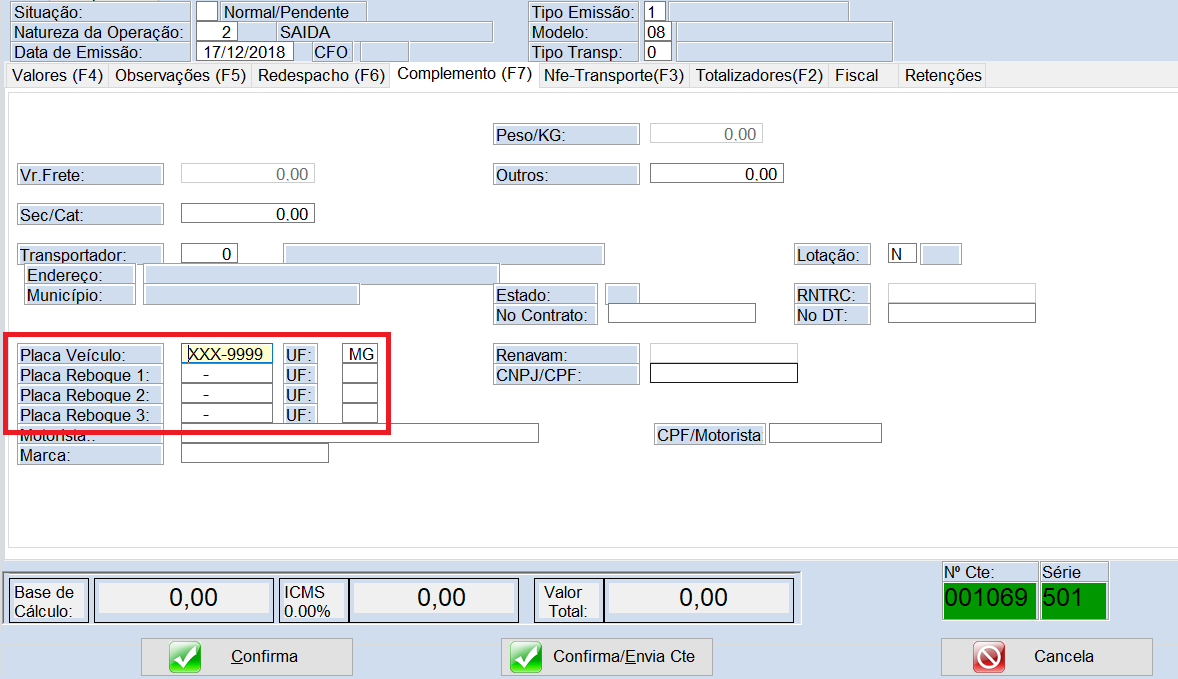Open the Totalizadores(F2) tab

(759, 75)
